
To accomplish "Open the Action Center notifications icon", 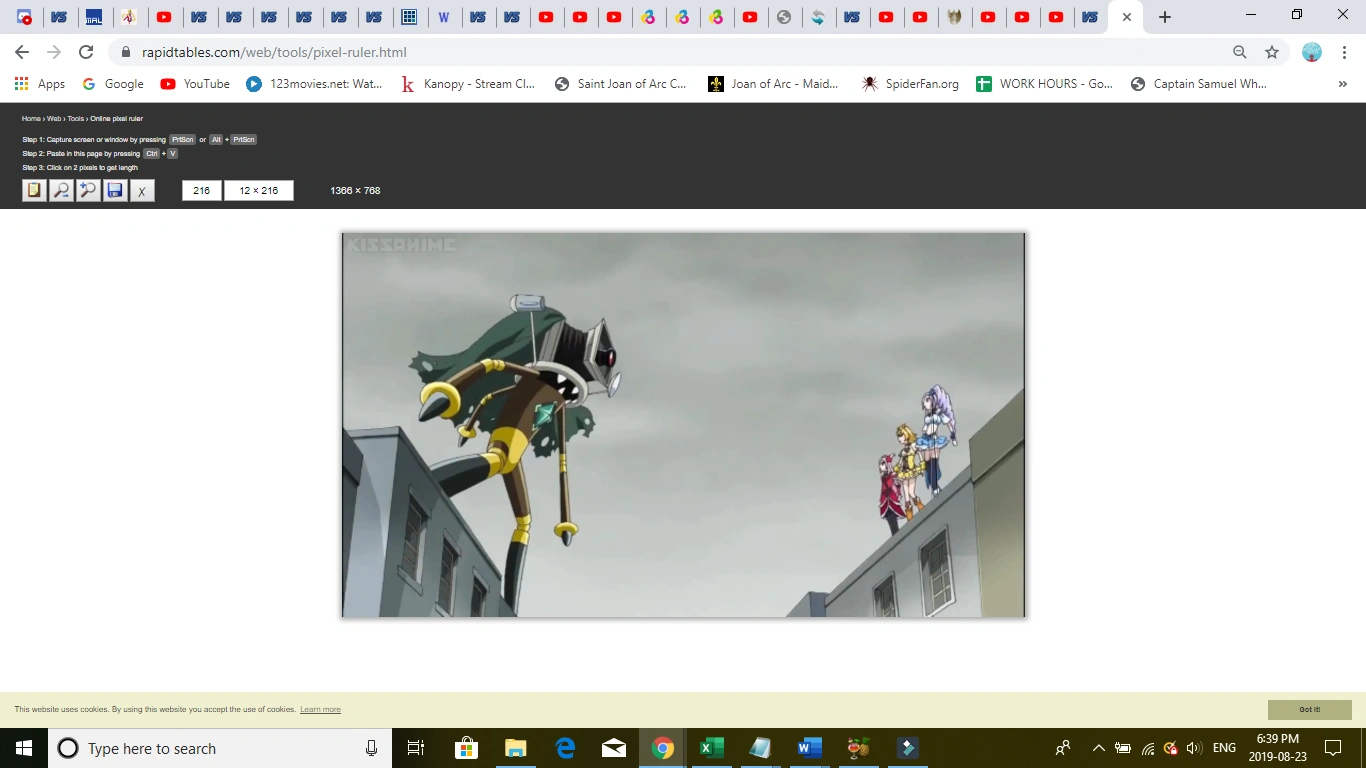I will (1332, 748).
